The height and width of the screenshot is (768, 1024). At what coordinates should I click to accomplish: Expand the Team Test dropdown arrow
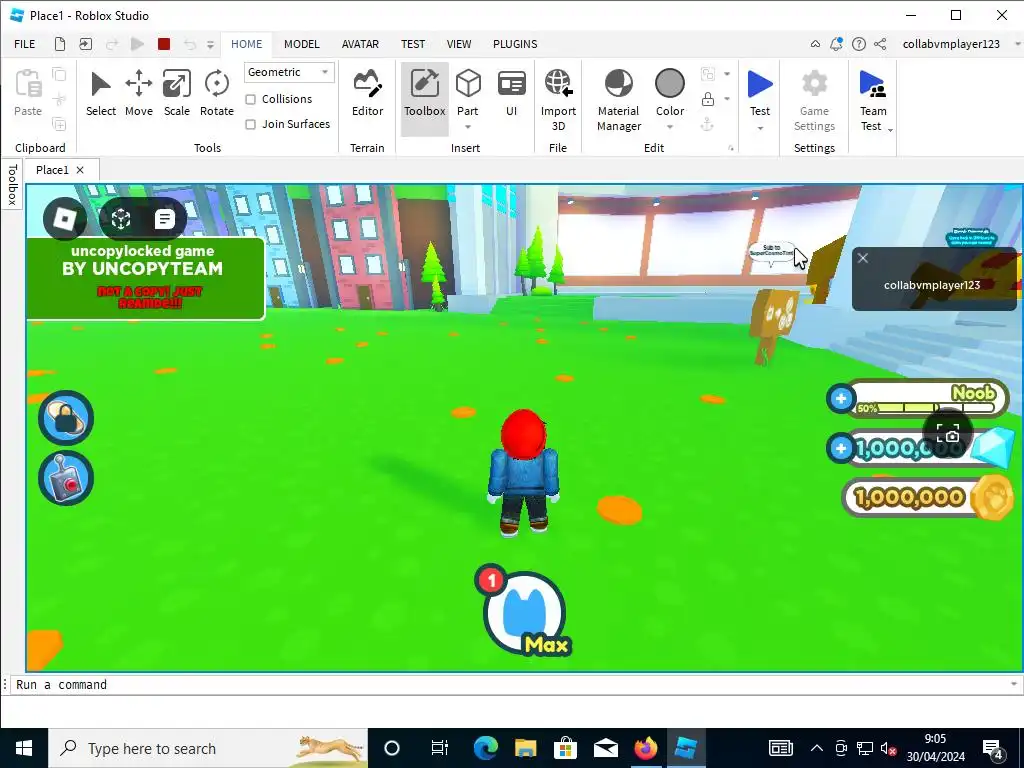(890, 129)
